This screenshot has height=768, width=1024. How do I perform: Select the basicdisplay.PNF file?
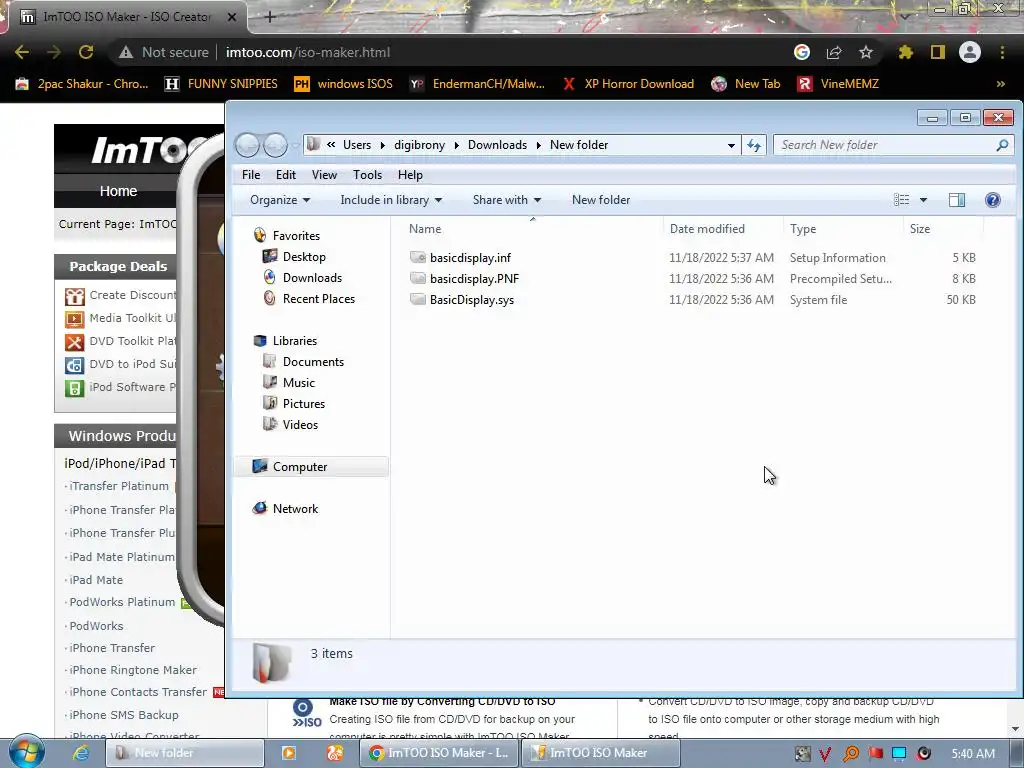474,279
